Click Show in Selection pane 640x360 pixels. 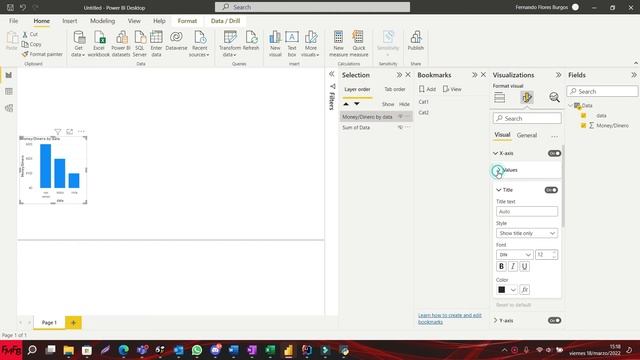click(388, 104)
